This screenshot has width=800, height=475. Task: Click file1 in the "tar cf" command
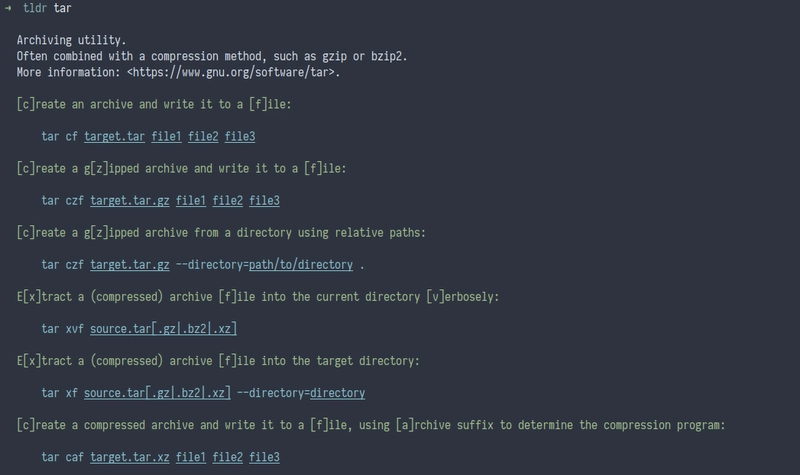pos(166,136)
